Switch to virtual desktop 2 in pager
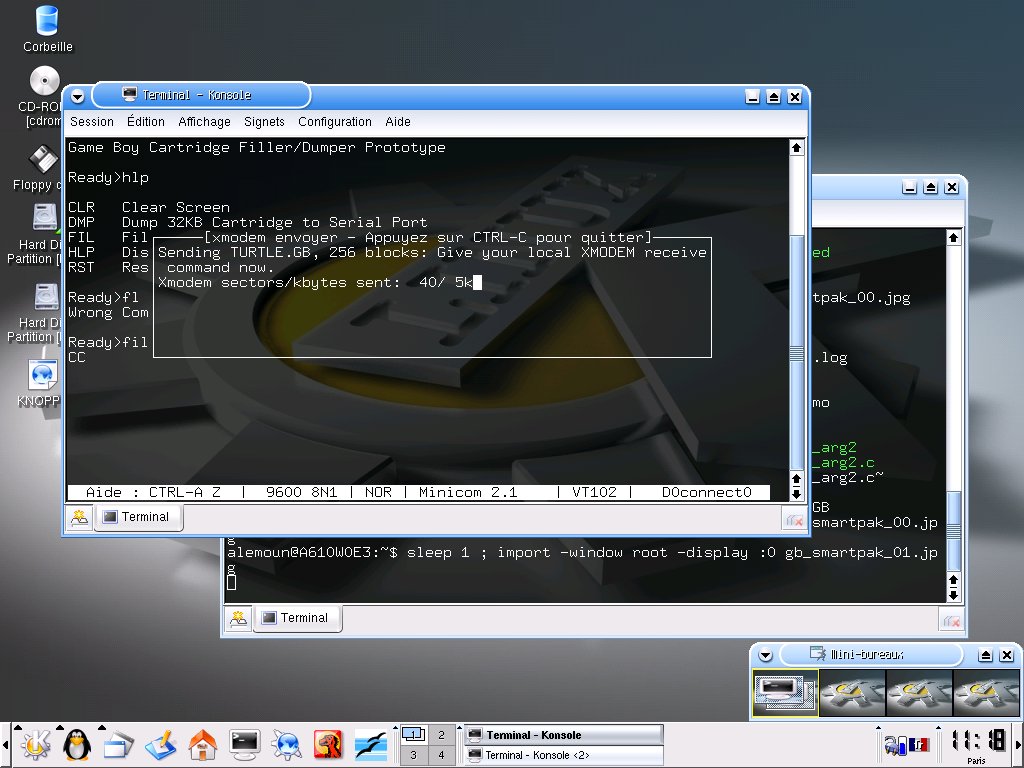Image resolution: width=1024 pixels, height=768 pixels. [441, 735]
